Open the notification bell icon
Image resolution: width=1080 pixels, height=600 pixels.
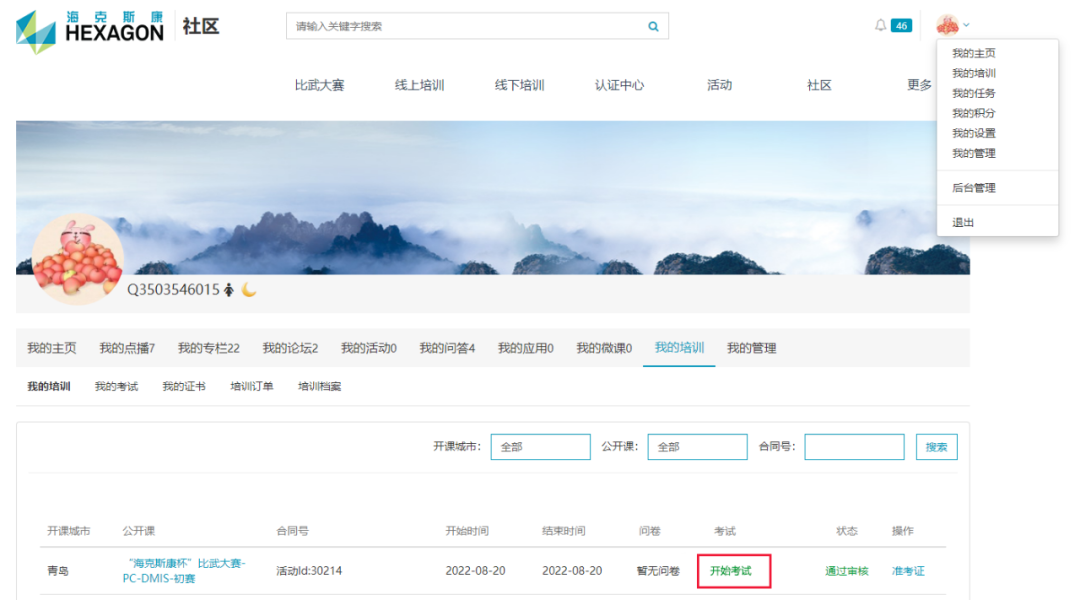click(880, 26)
